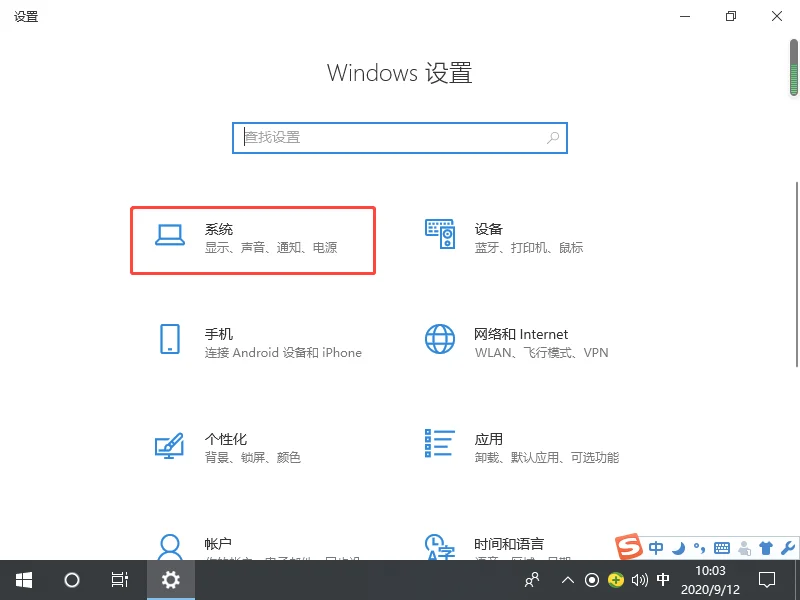Click the round record tray icon
800x600 pixels.
pos(592,580)
